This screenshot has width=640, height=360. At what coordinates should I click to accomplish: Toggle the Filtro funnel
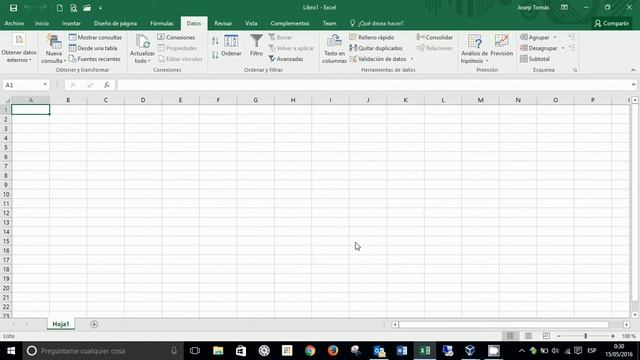pyautogui.click(x=256, y=45)
